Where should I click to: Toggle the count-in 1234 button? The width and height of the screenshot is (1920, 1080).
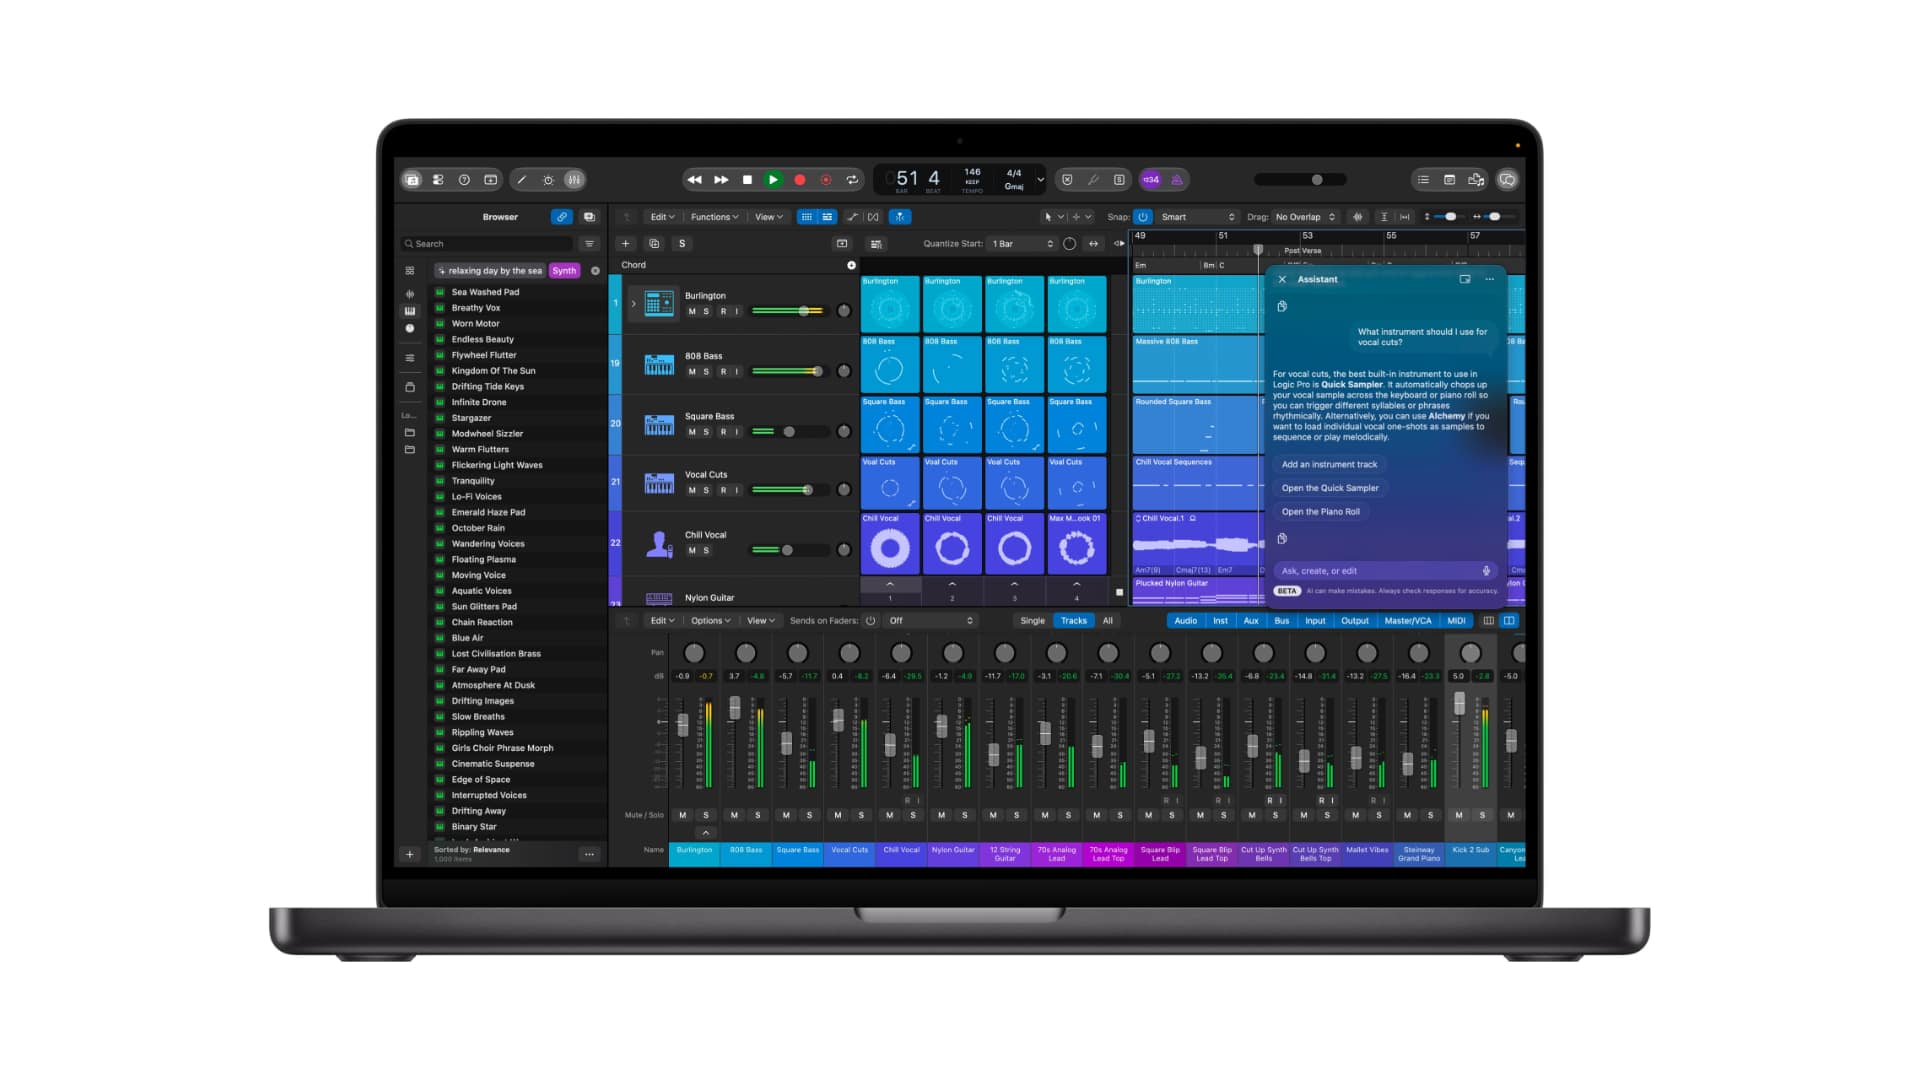pyautogui.click(x=1152, y=180)
